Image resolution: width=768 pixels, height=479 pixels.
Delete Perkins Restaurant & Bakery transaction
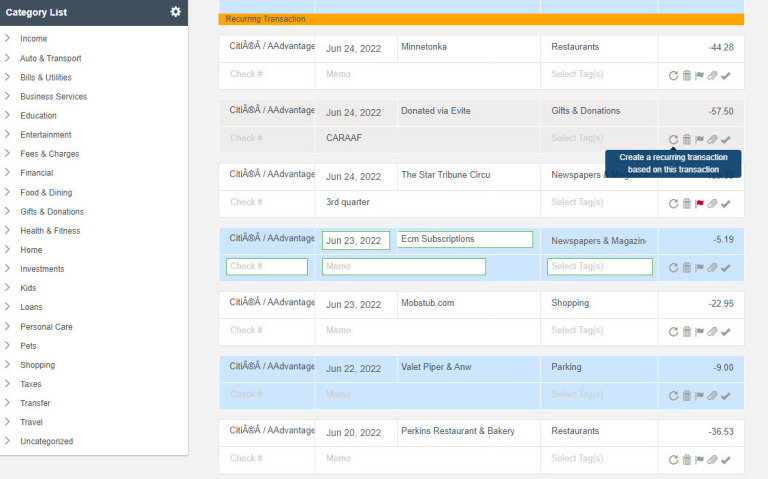(687, 460)
